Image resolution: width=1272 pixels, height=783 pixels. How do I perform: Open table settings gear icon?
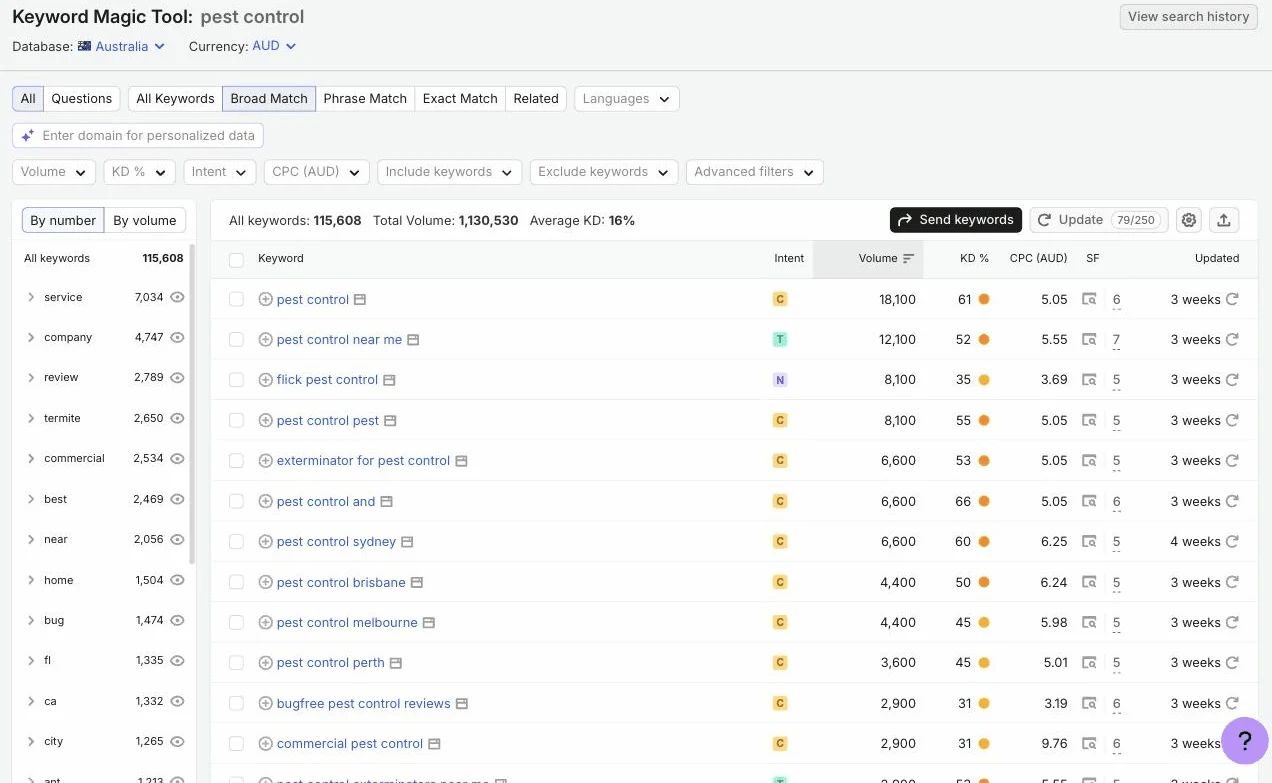(1189, 220)
